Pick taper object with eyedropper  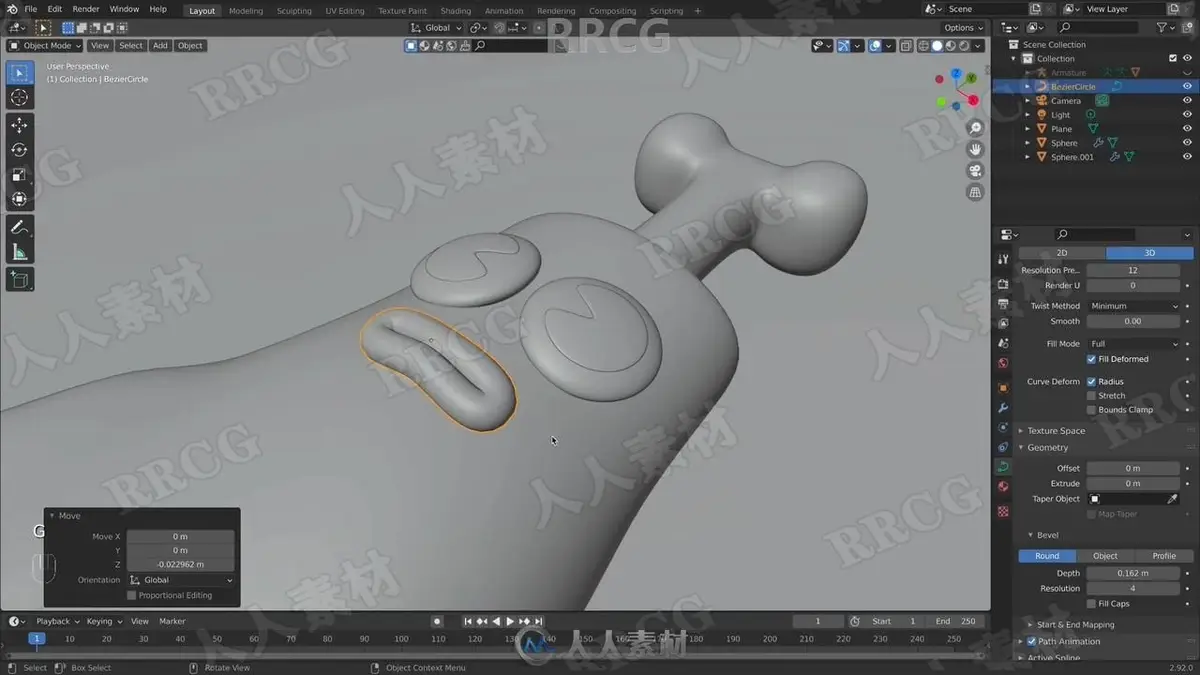[x=1173, y=499]
